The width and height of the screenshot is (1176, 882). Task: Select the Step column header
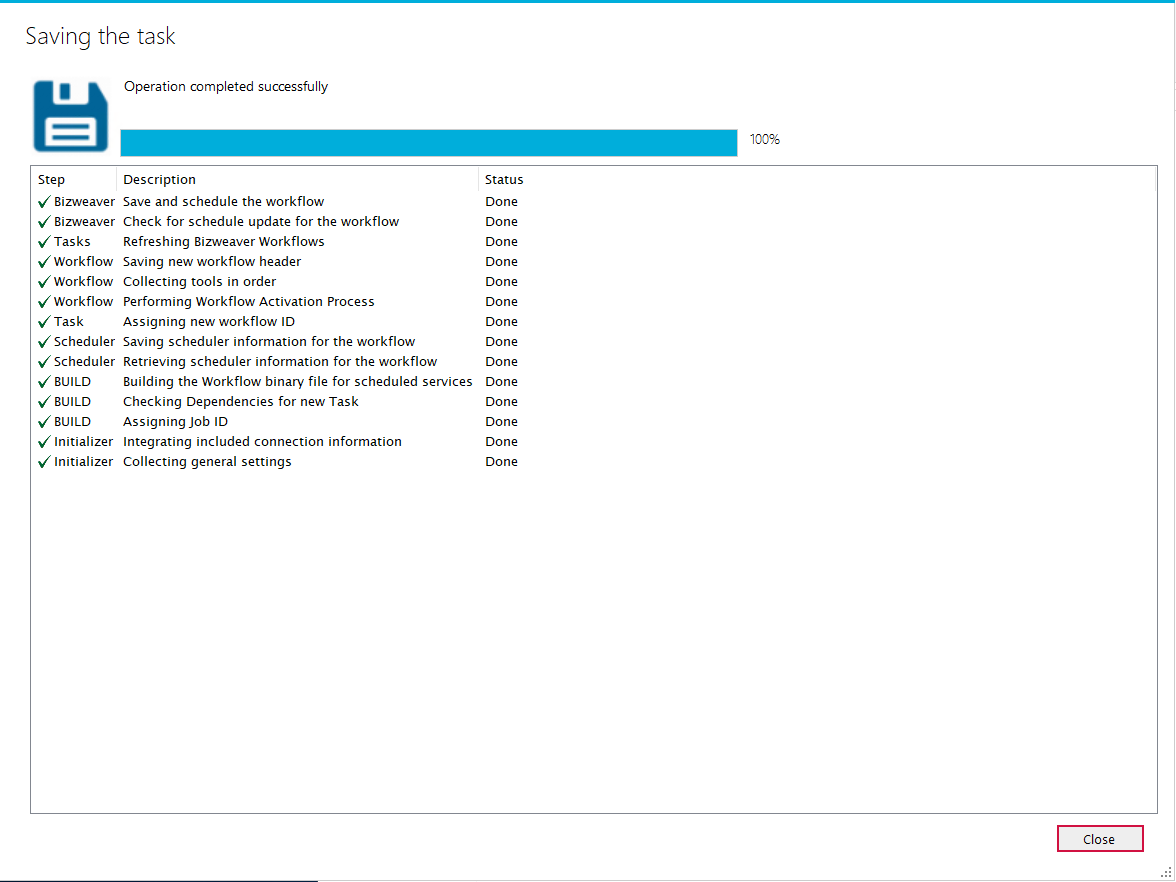tap(73, 180)
